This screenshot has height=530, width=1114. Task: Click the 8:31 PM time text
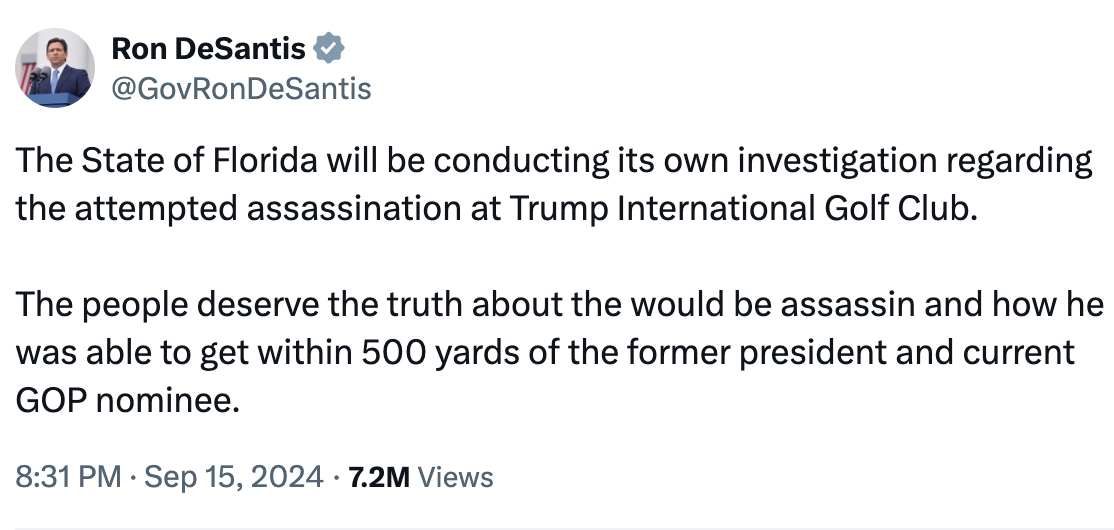[x=68, y=477]
